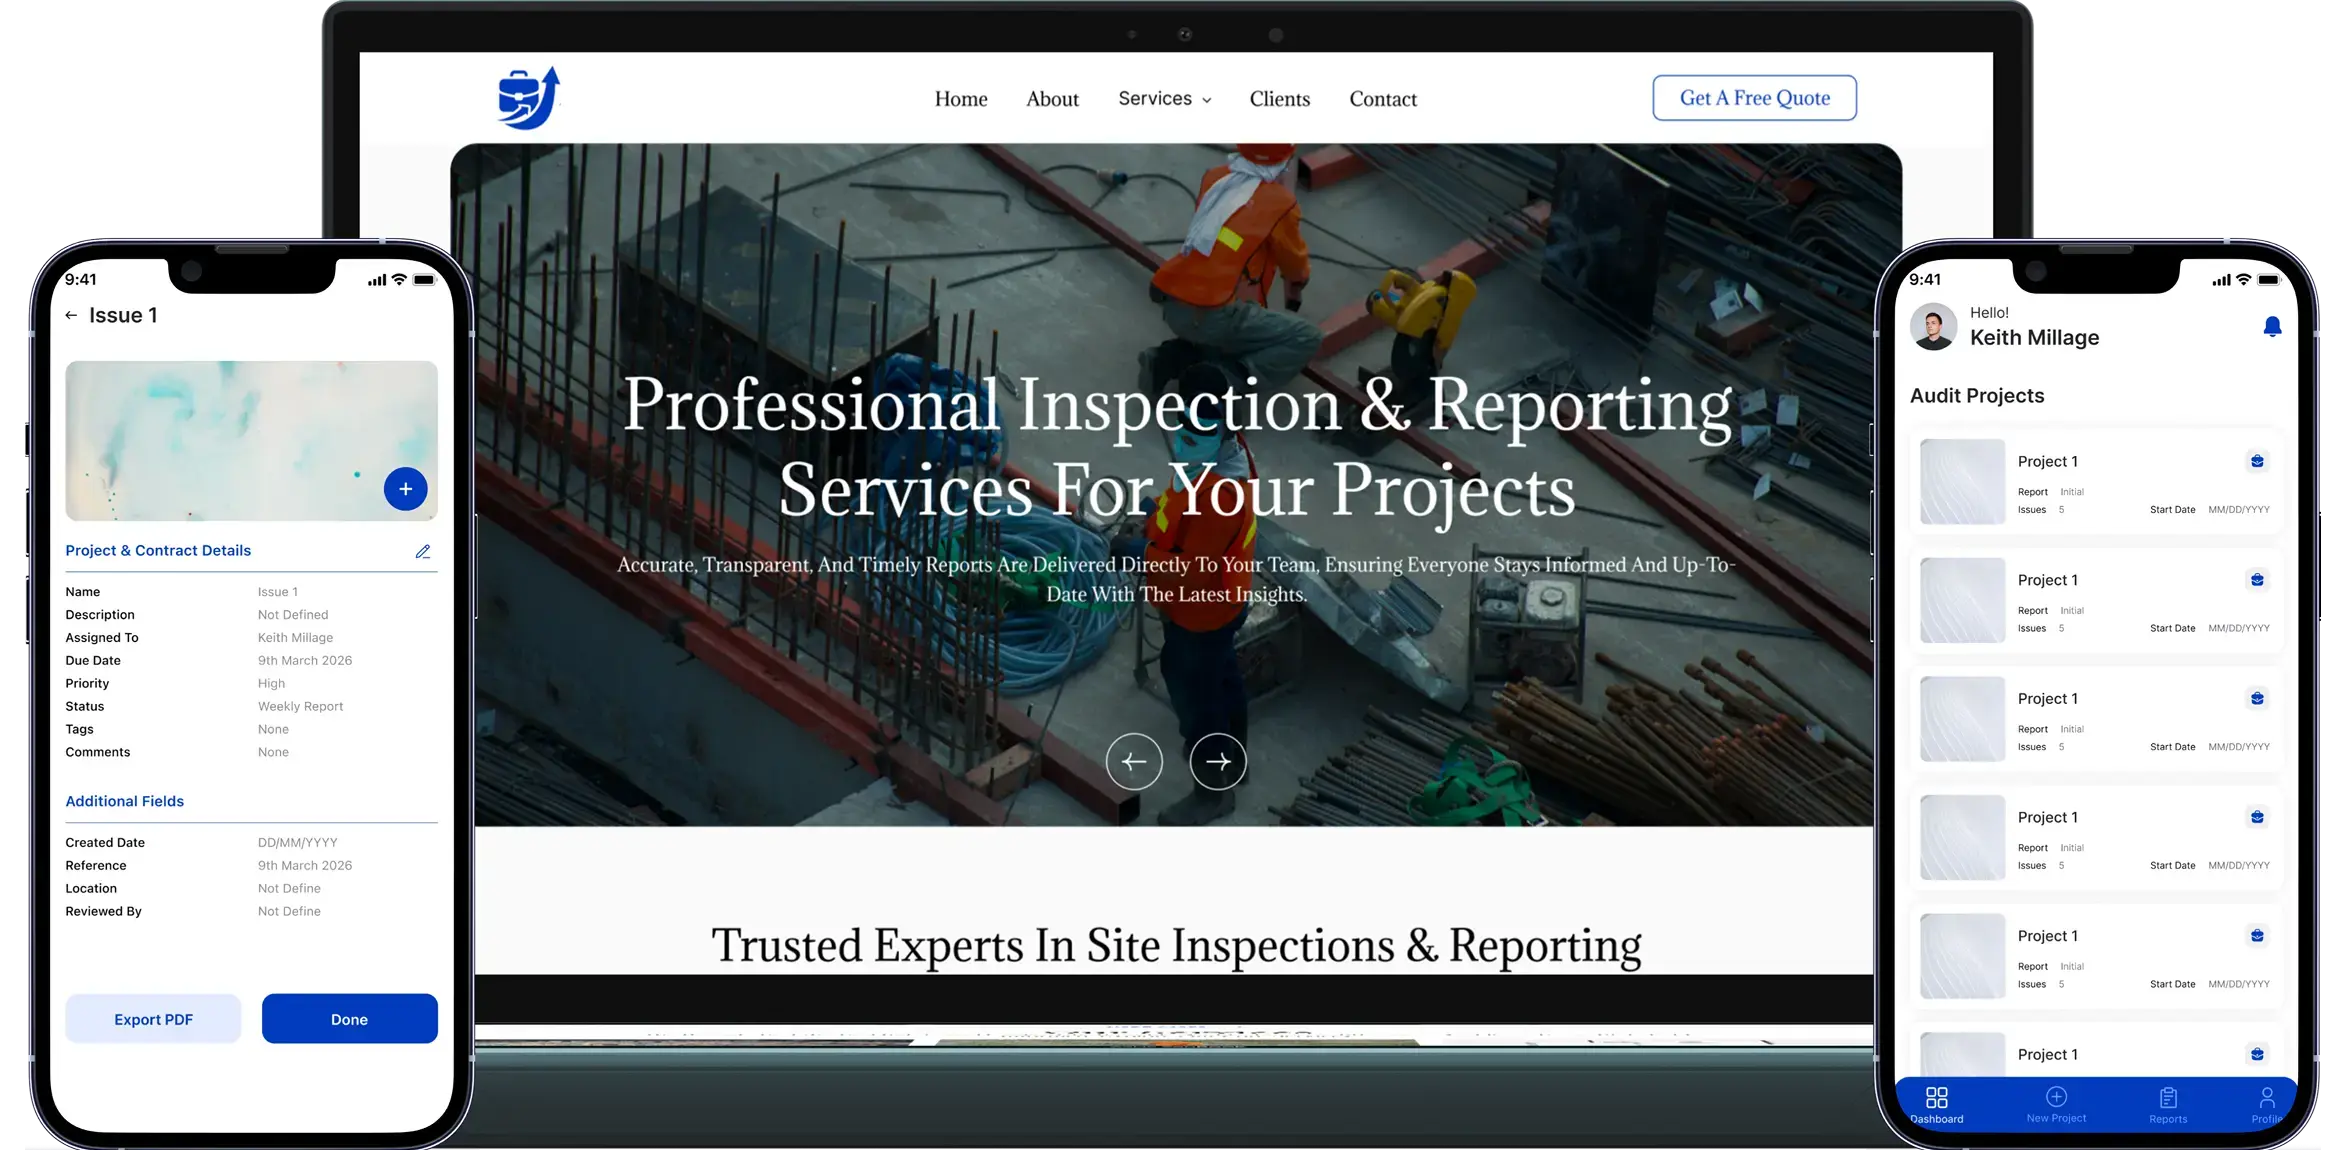This screenshot has width=2346, height=1150.
Task: Go to the Clients page
Action: (1279, 99)
